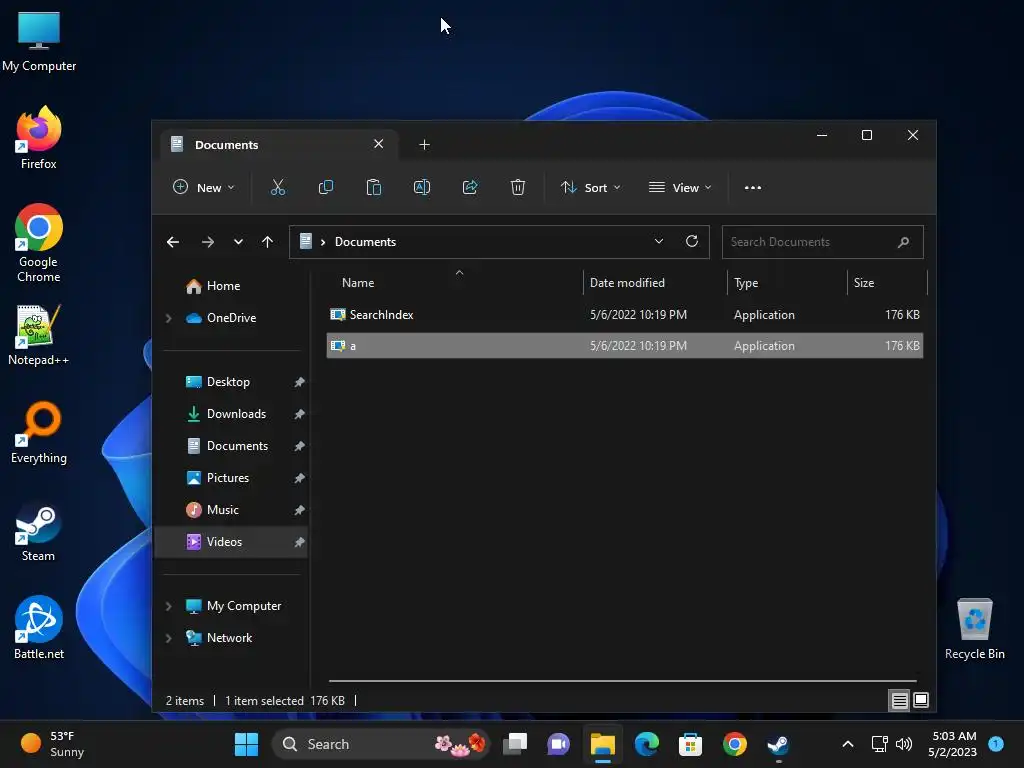Select the Documents tab

(x=279, y=144)
